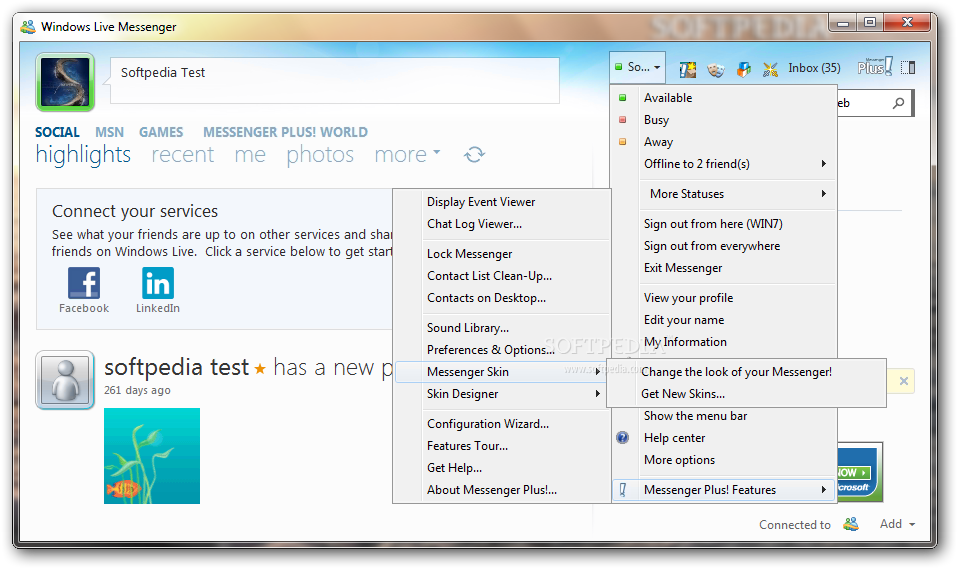The image size is (958, 569).
Task: Dismiss the yellow notification with the X
Action: tap(904, 381)
